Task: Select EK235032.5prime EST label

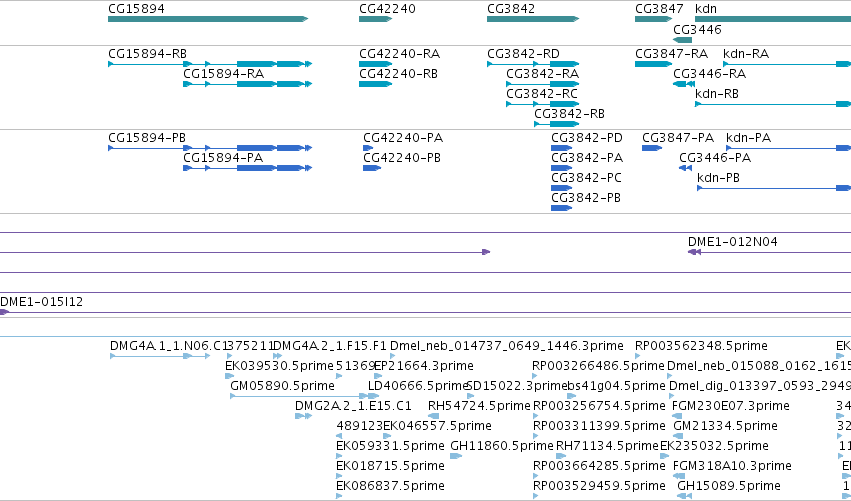Action: tap(714, 446)
